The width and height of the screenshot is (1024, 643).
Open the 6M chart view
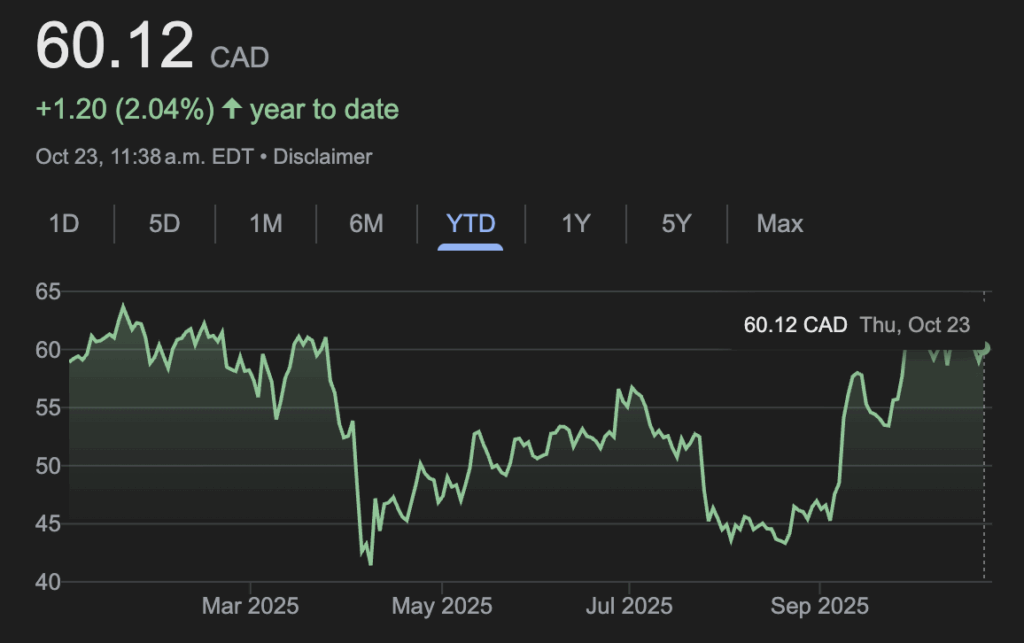coord(366,223)
